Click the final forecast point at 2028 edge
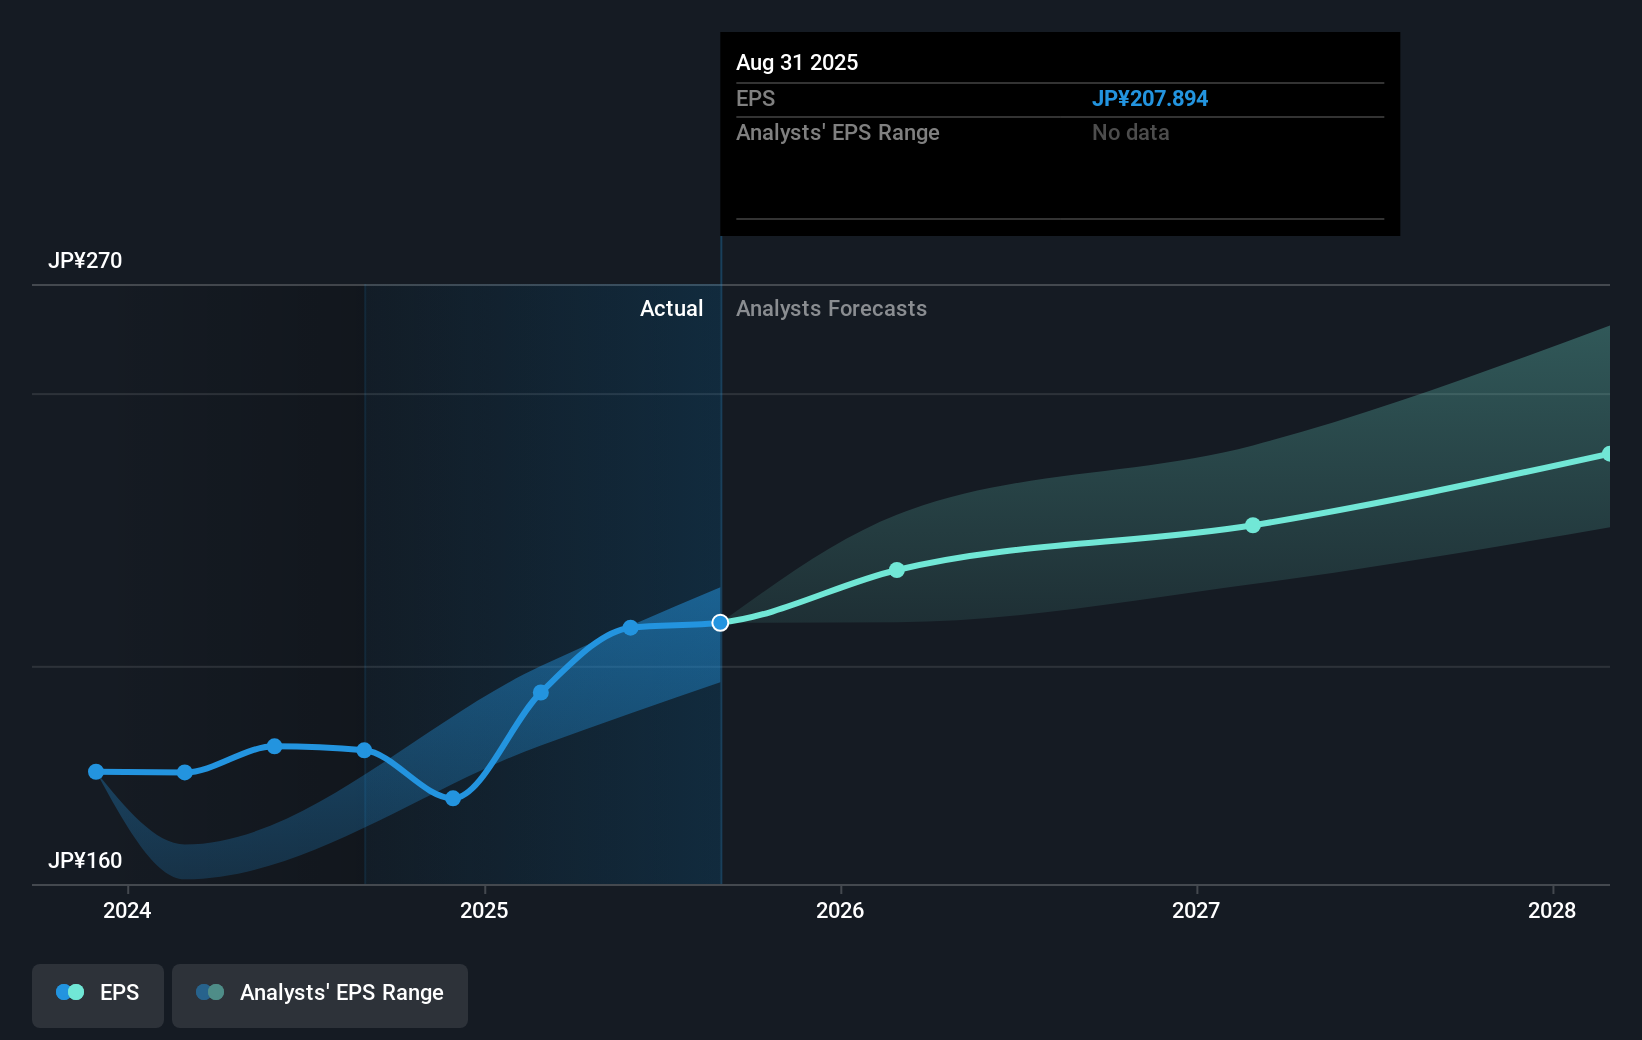1642x1040 pixels. [1608, 454]
